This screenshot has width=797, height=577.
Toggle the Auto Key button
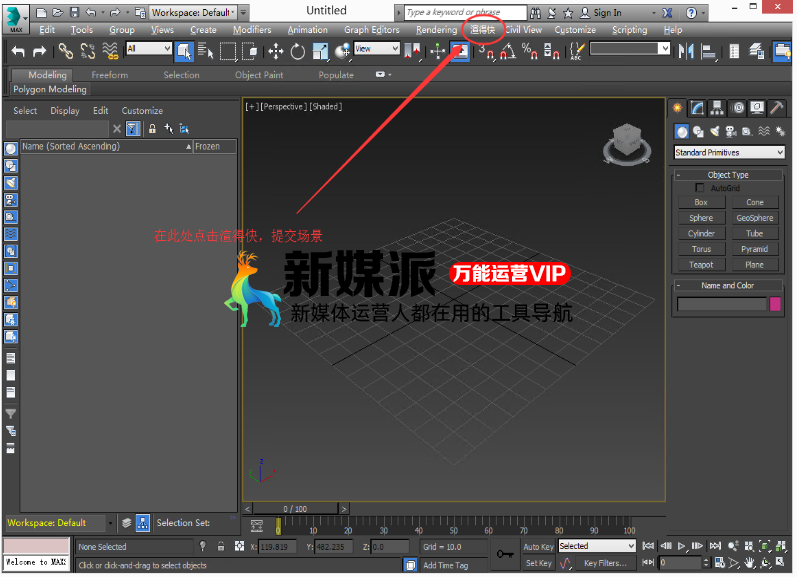click(x=538, y=547)
